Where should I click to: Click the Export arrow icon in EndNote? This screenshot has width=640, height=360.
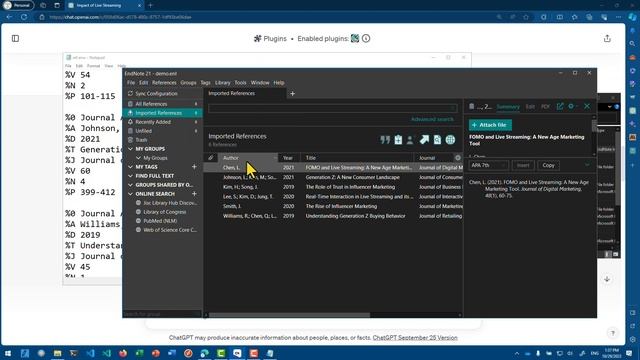424,140
